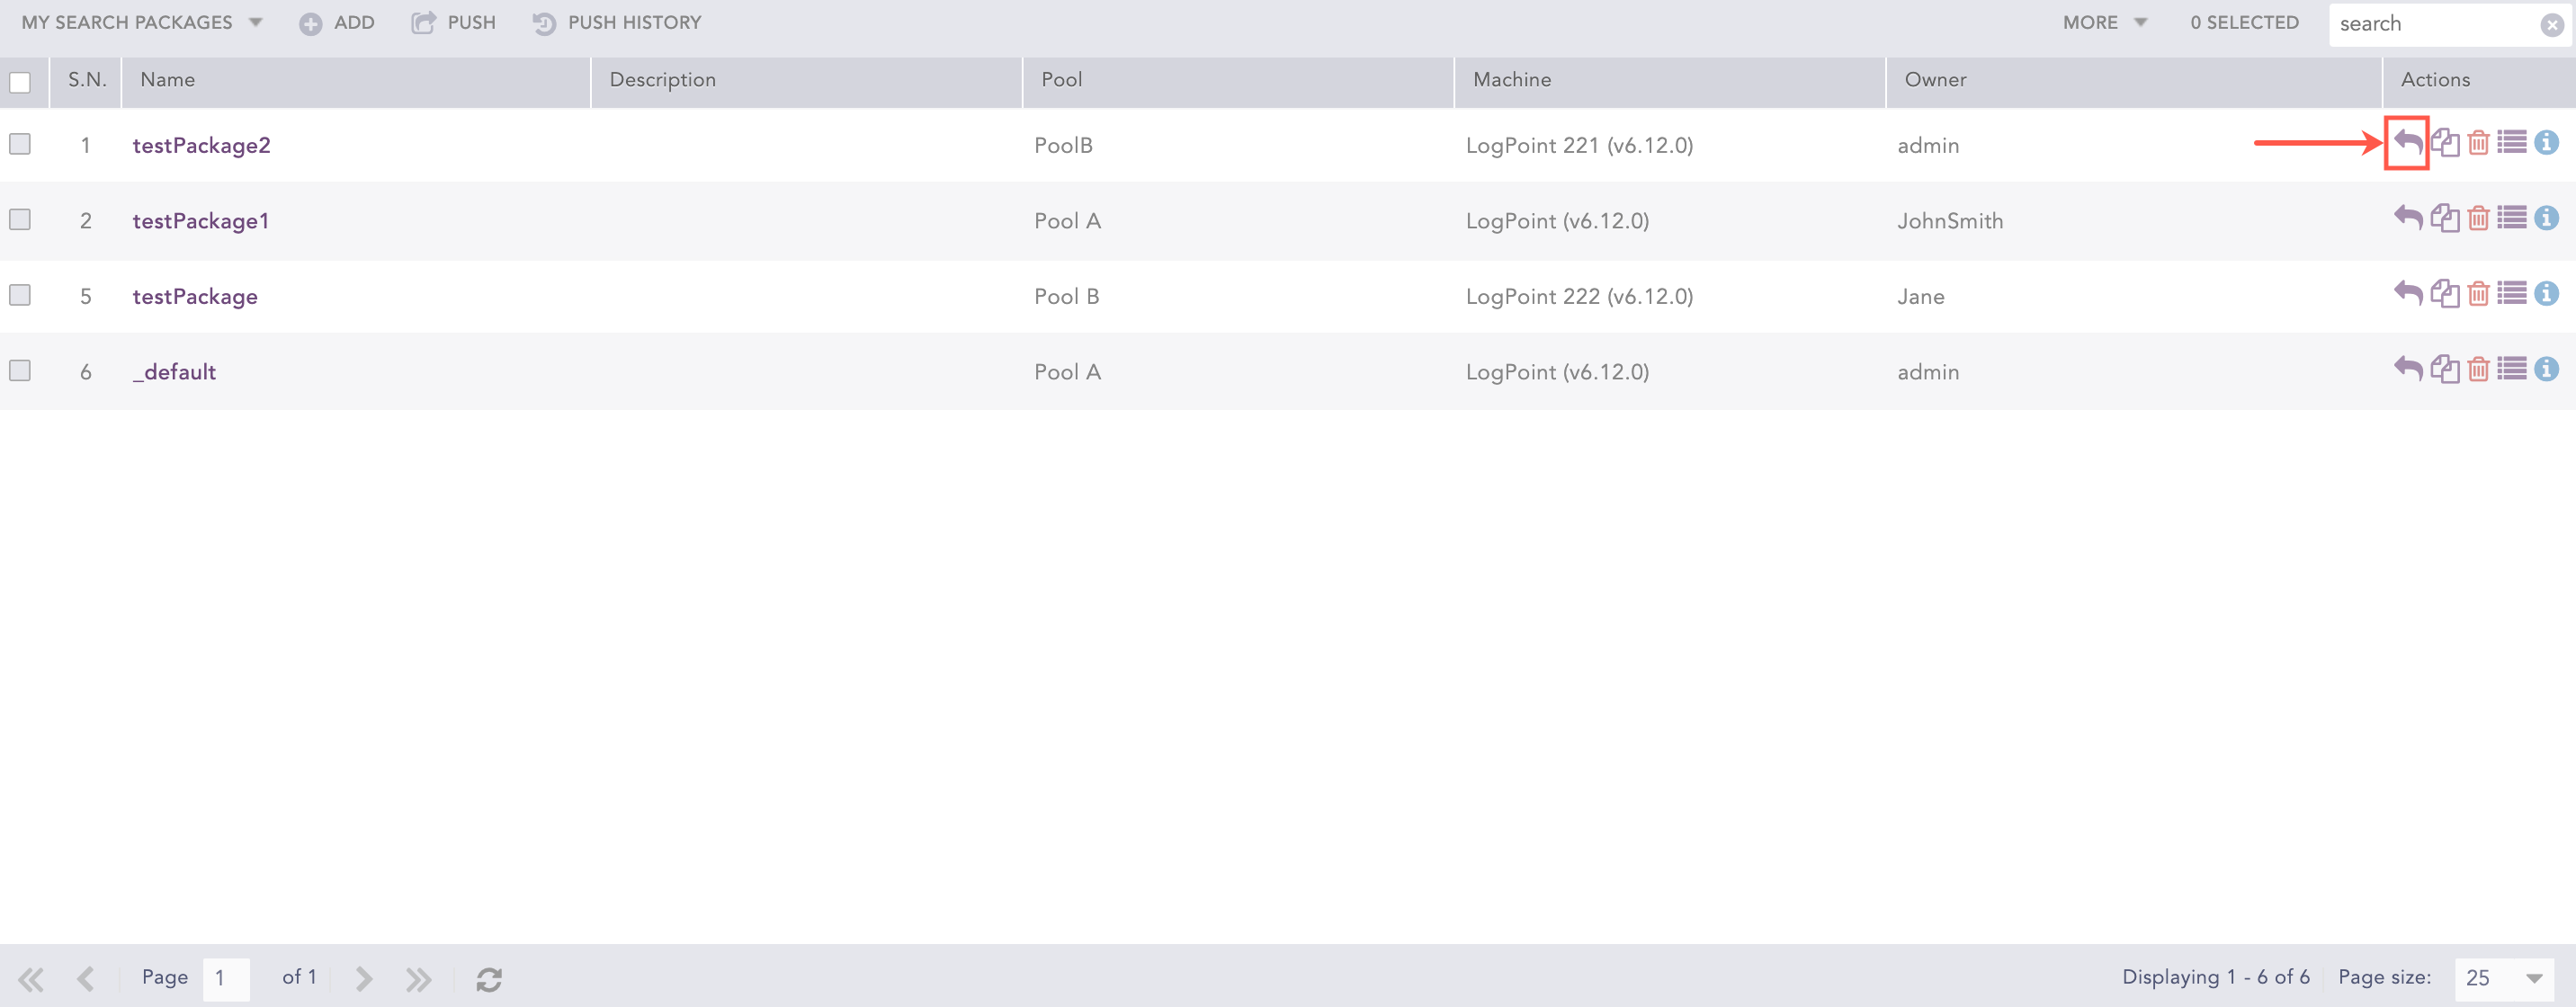The height and width of the screenshot is (1007, 2576).
Task: Toggle the select-all header checkbox
Action: click(20, 82)
